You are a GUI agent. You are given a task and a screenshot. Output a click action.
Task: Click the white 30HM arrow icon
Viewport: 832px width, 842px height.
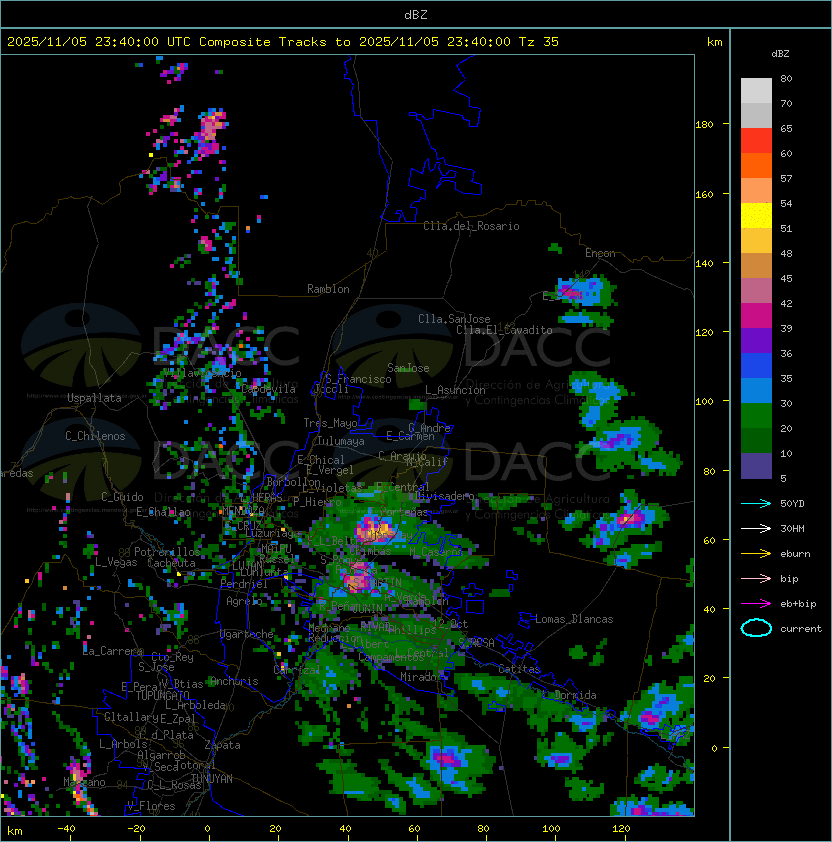(x=756, y=529)
